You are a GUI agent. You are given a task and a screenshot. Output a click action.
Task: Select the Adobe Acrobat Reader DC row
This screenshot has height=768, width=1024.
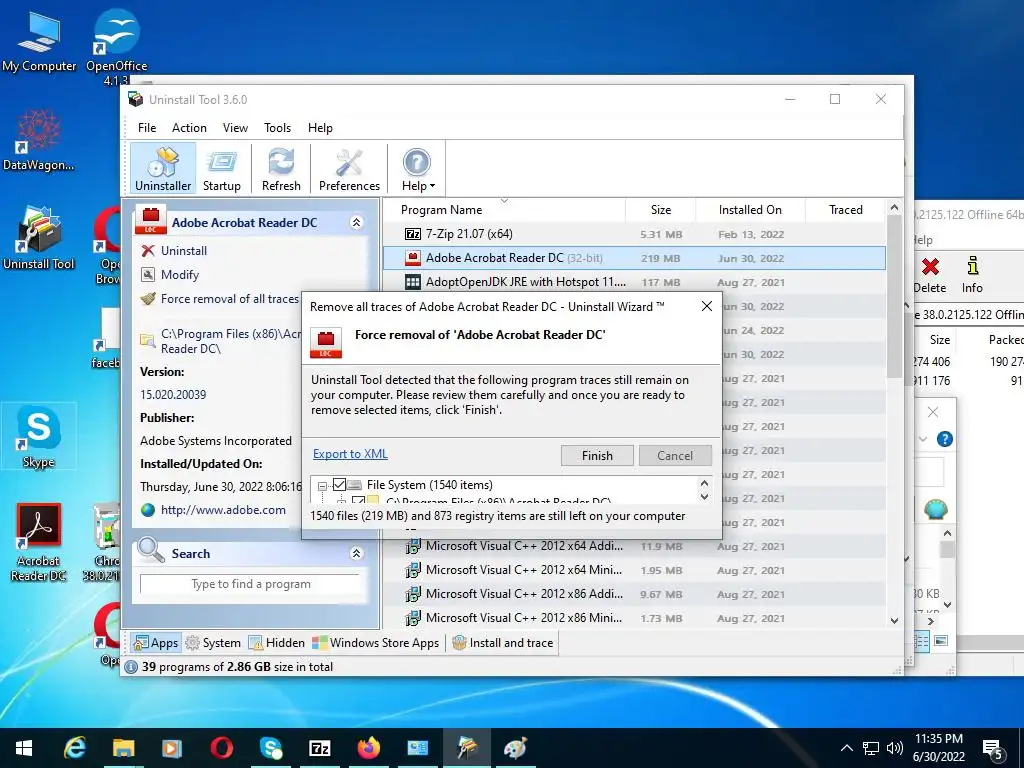(x=634, y=258)
